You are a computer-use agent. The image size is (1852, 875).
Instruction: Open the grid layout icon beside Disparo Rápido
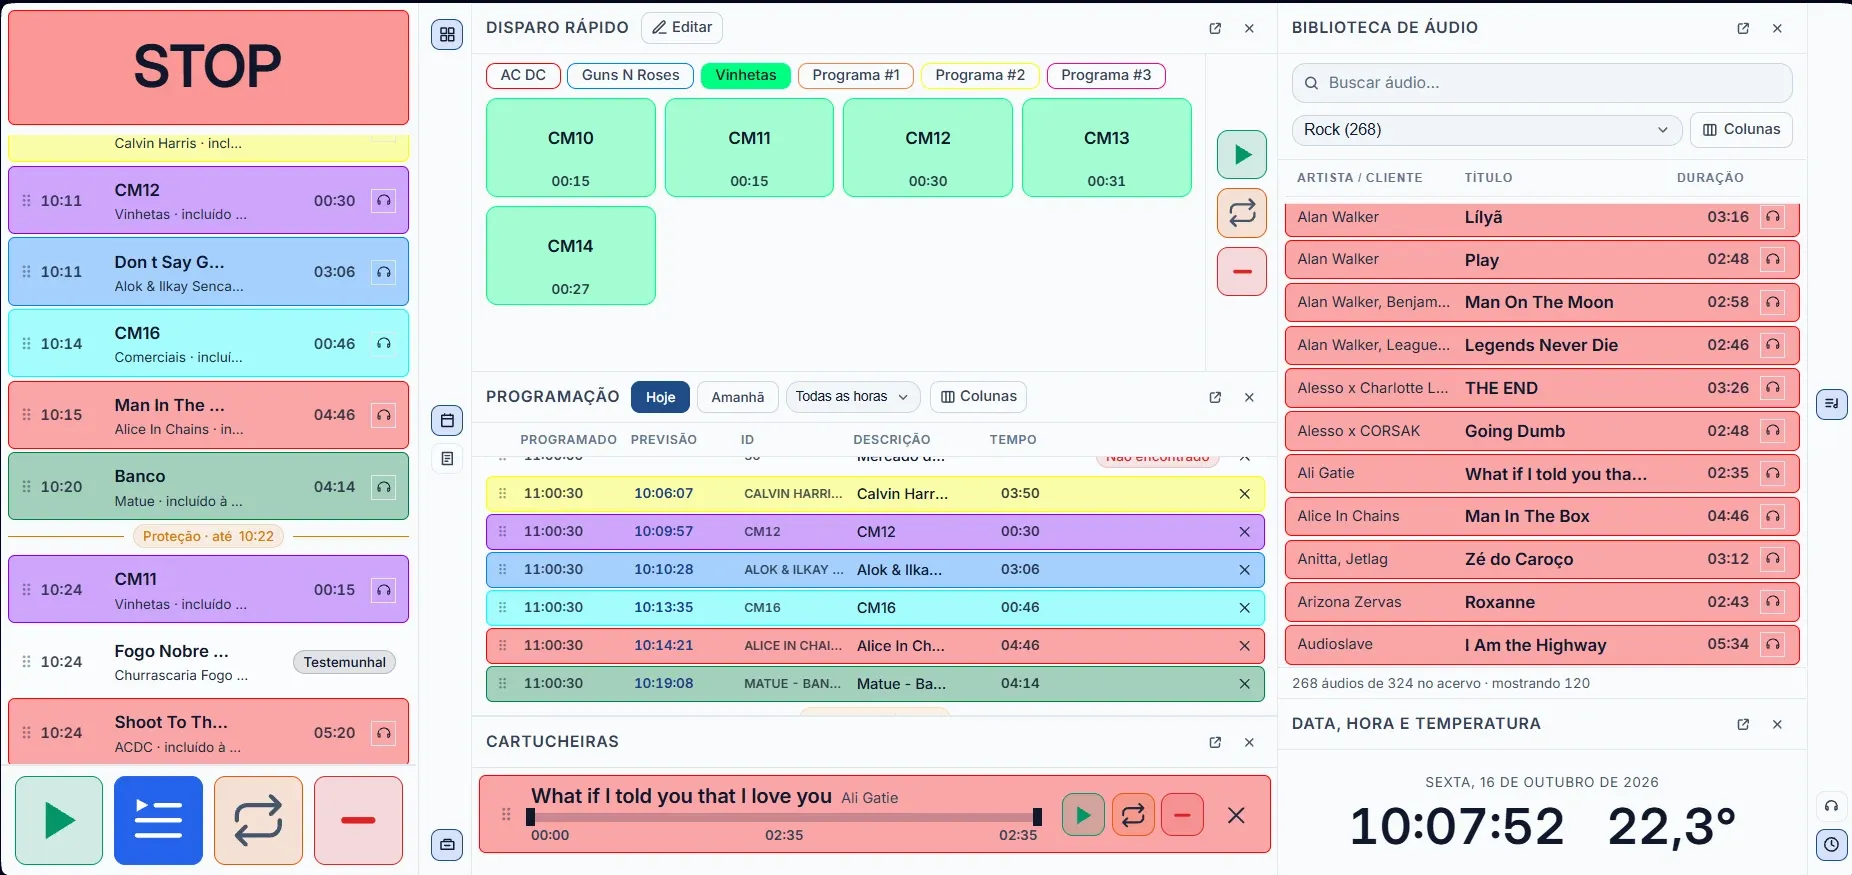(x=447, y=34)
